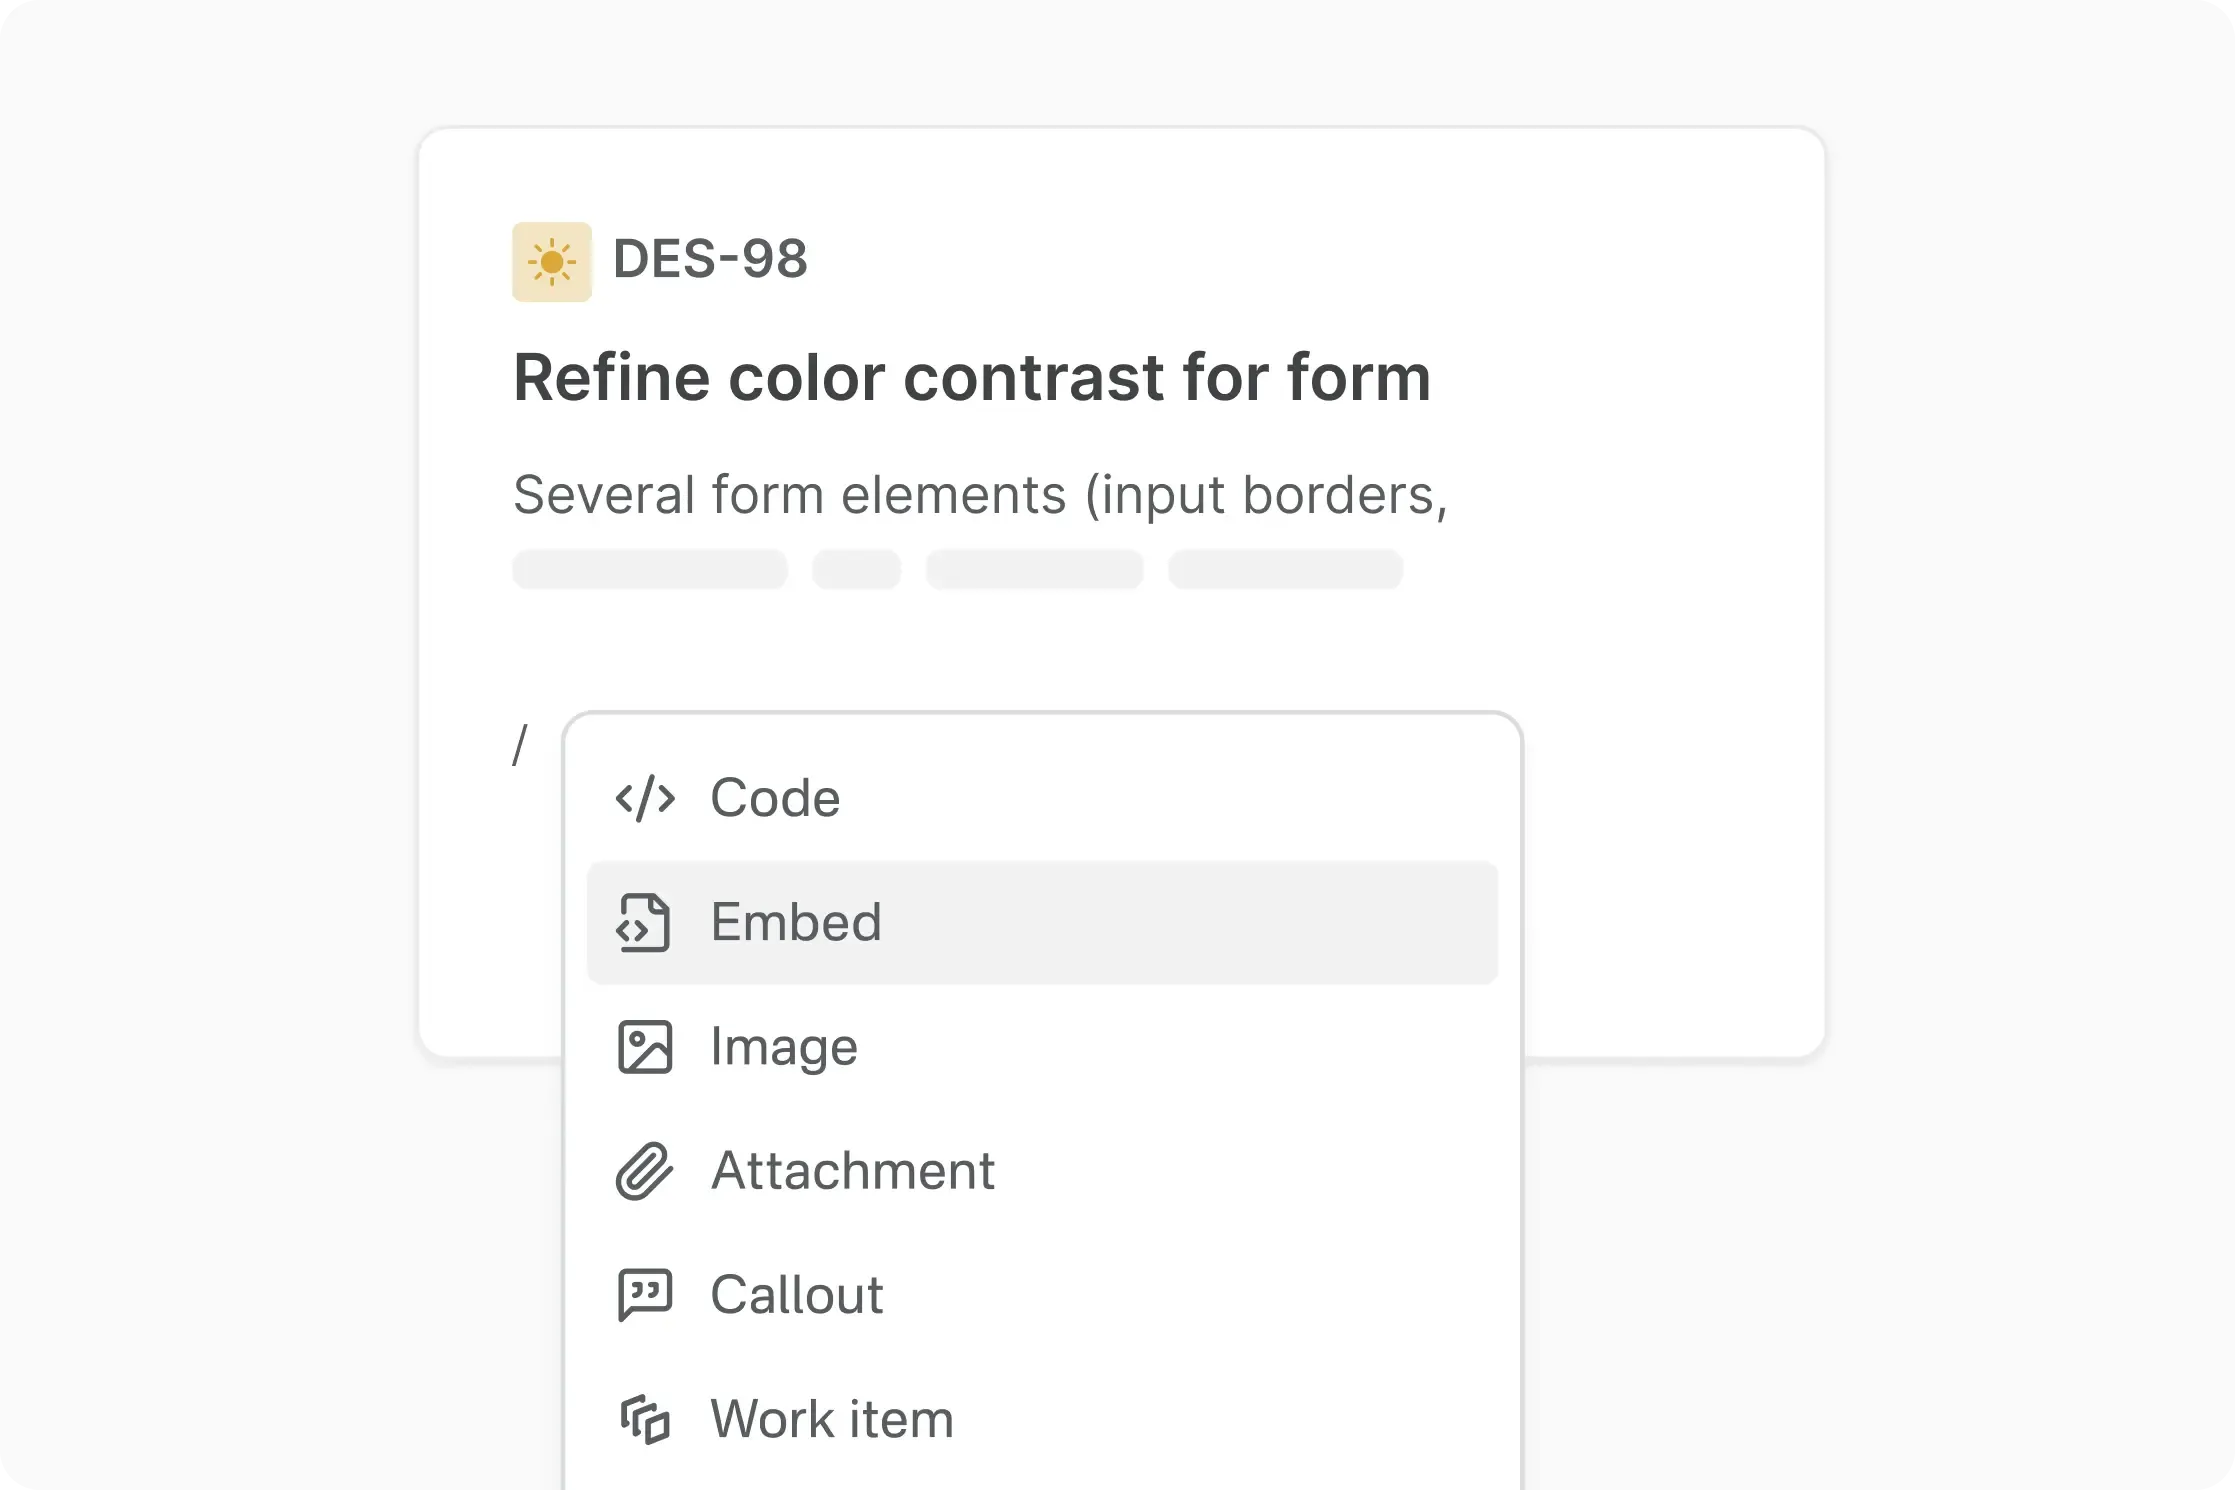Viewport: 2235px width, 1490px height.
Task: Select the Callout entry in the menu
Action: click(796, 1296)
